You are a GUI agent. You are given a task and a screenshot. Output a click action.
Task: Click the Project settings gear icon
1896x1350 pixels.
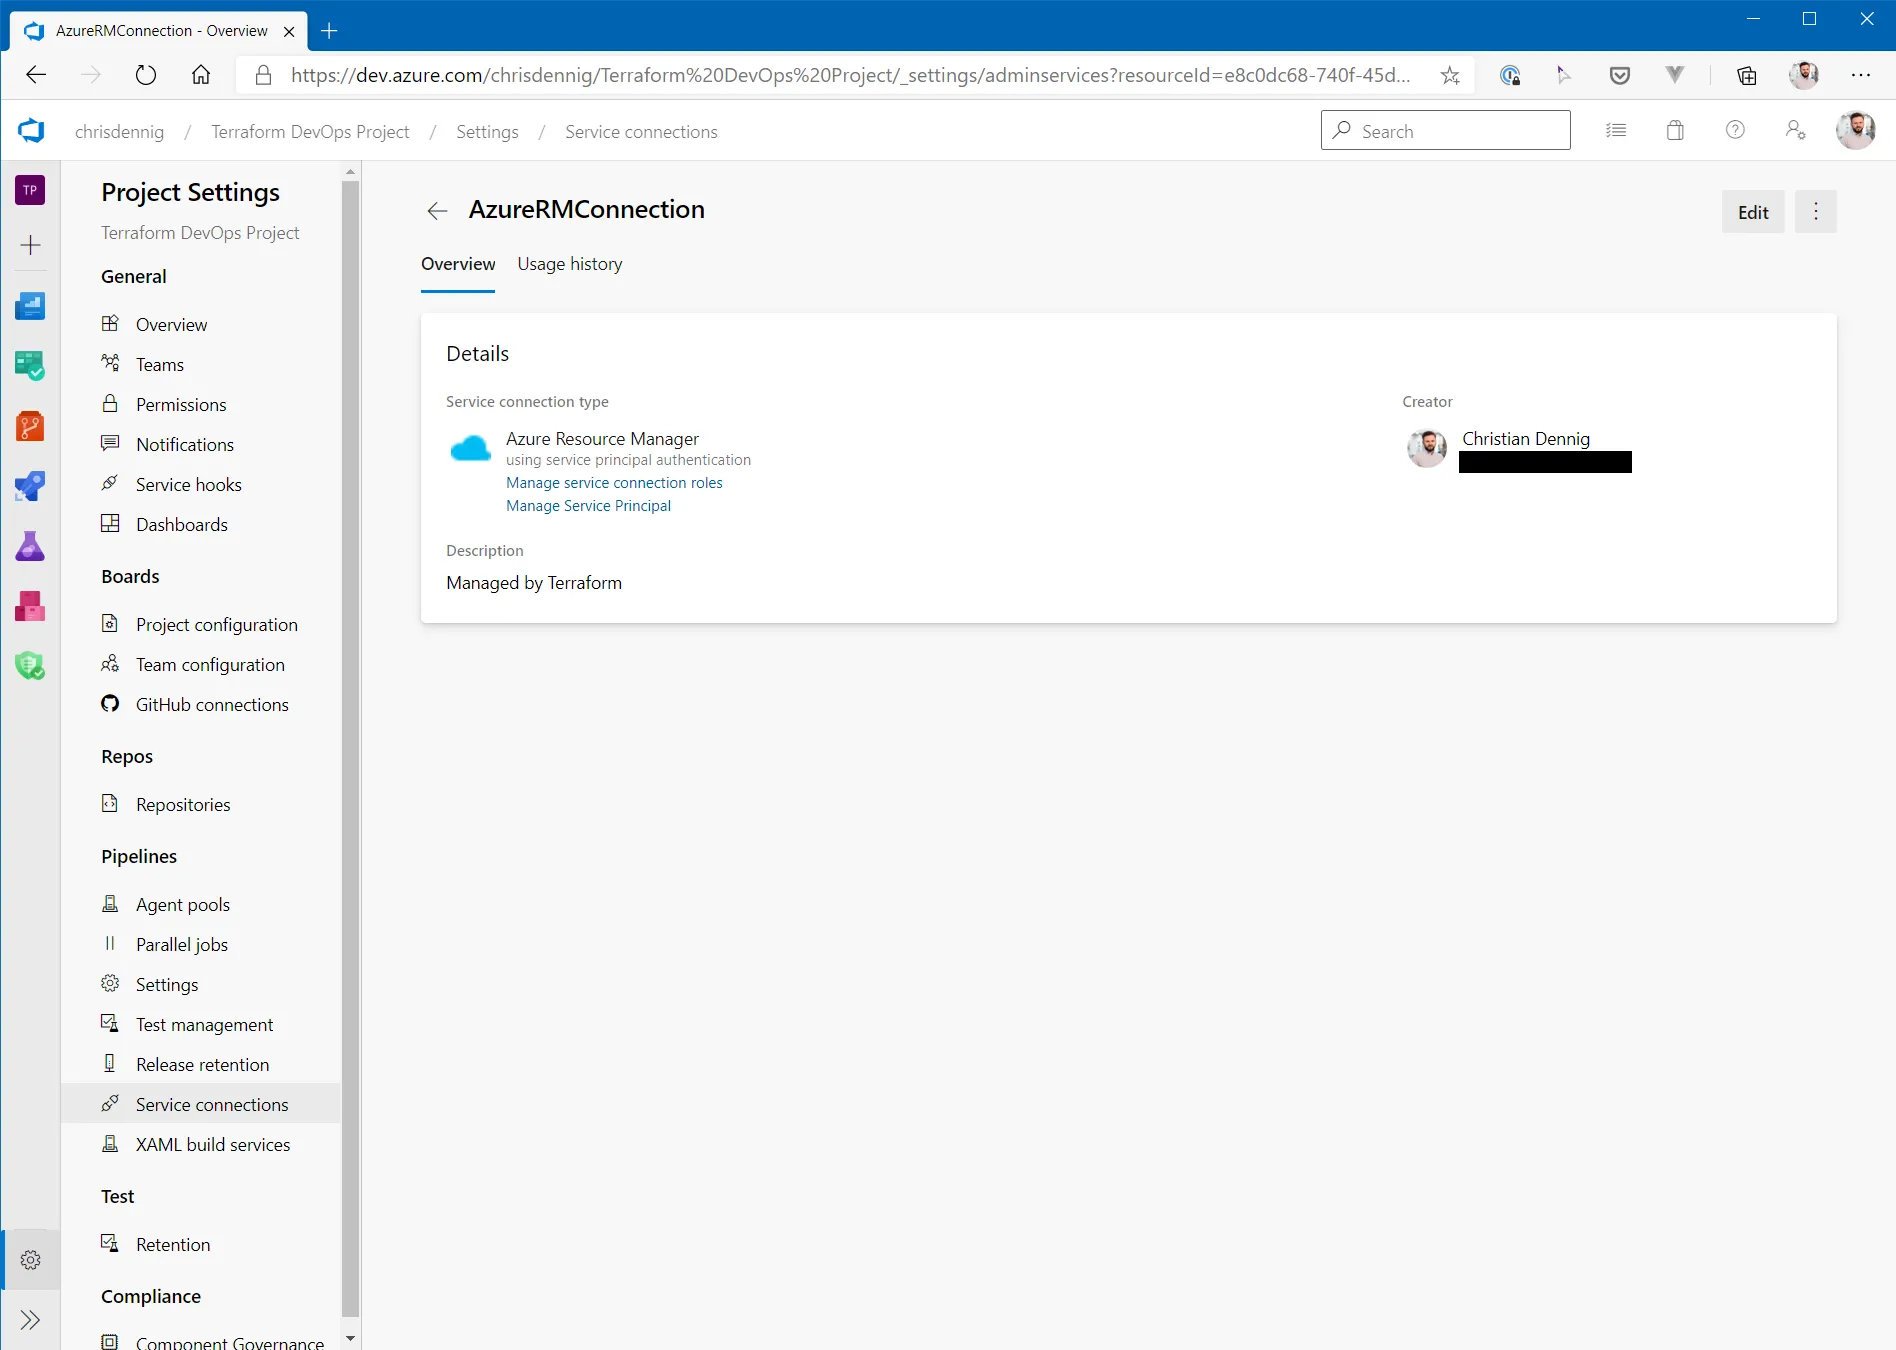tap(30, 1260)
